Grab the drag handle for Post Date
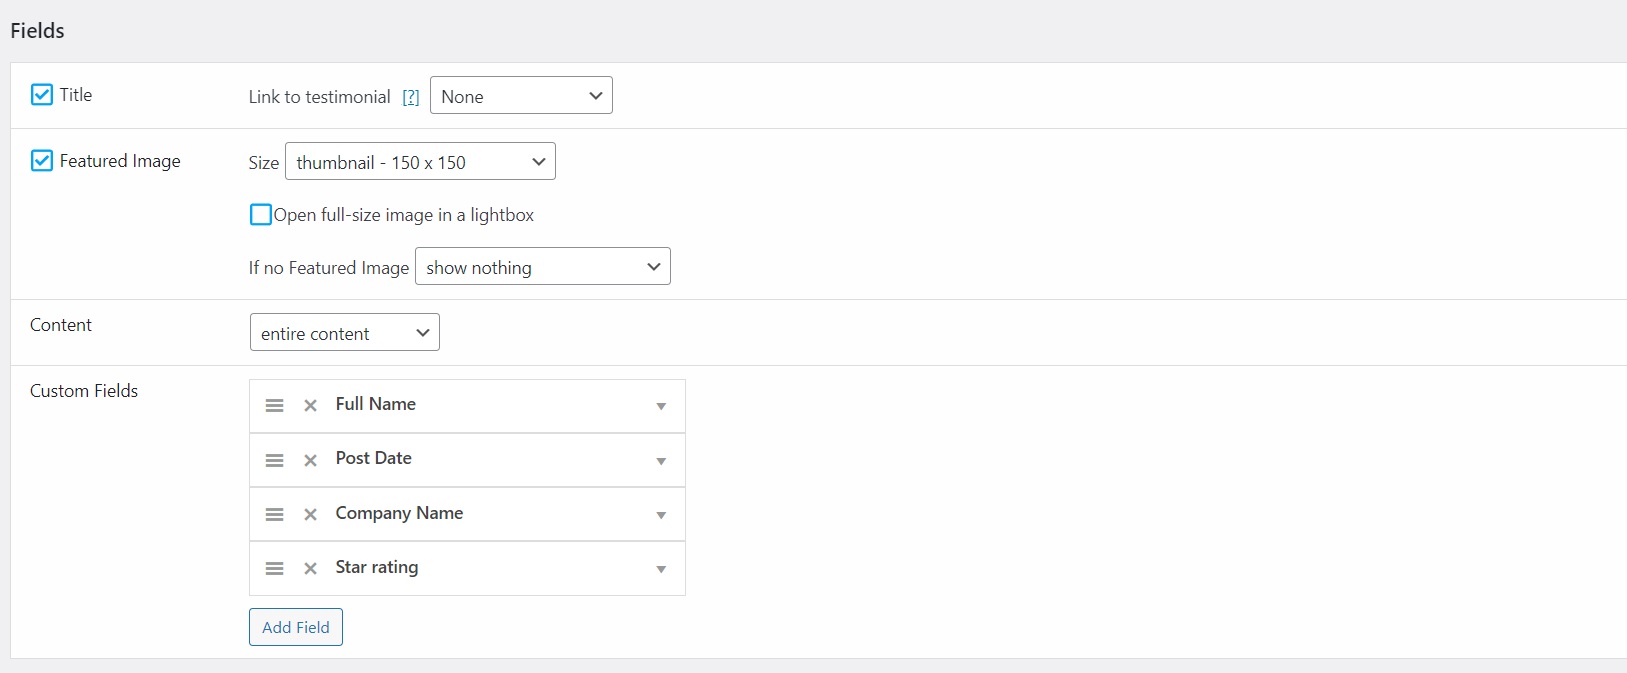1627x673 pixels. pyautogui.click(x=274, y=460)
